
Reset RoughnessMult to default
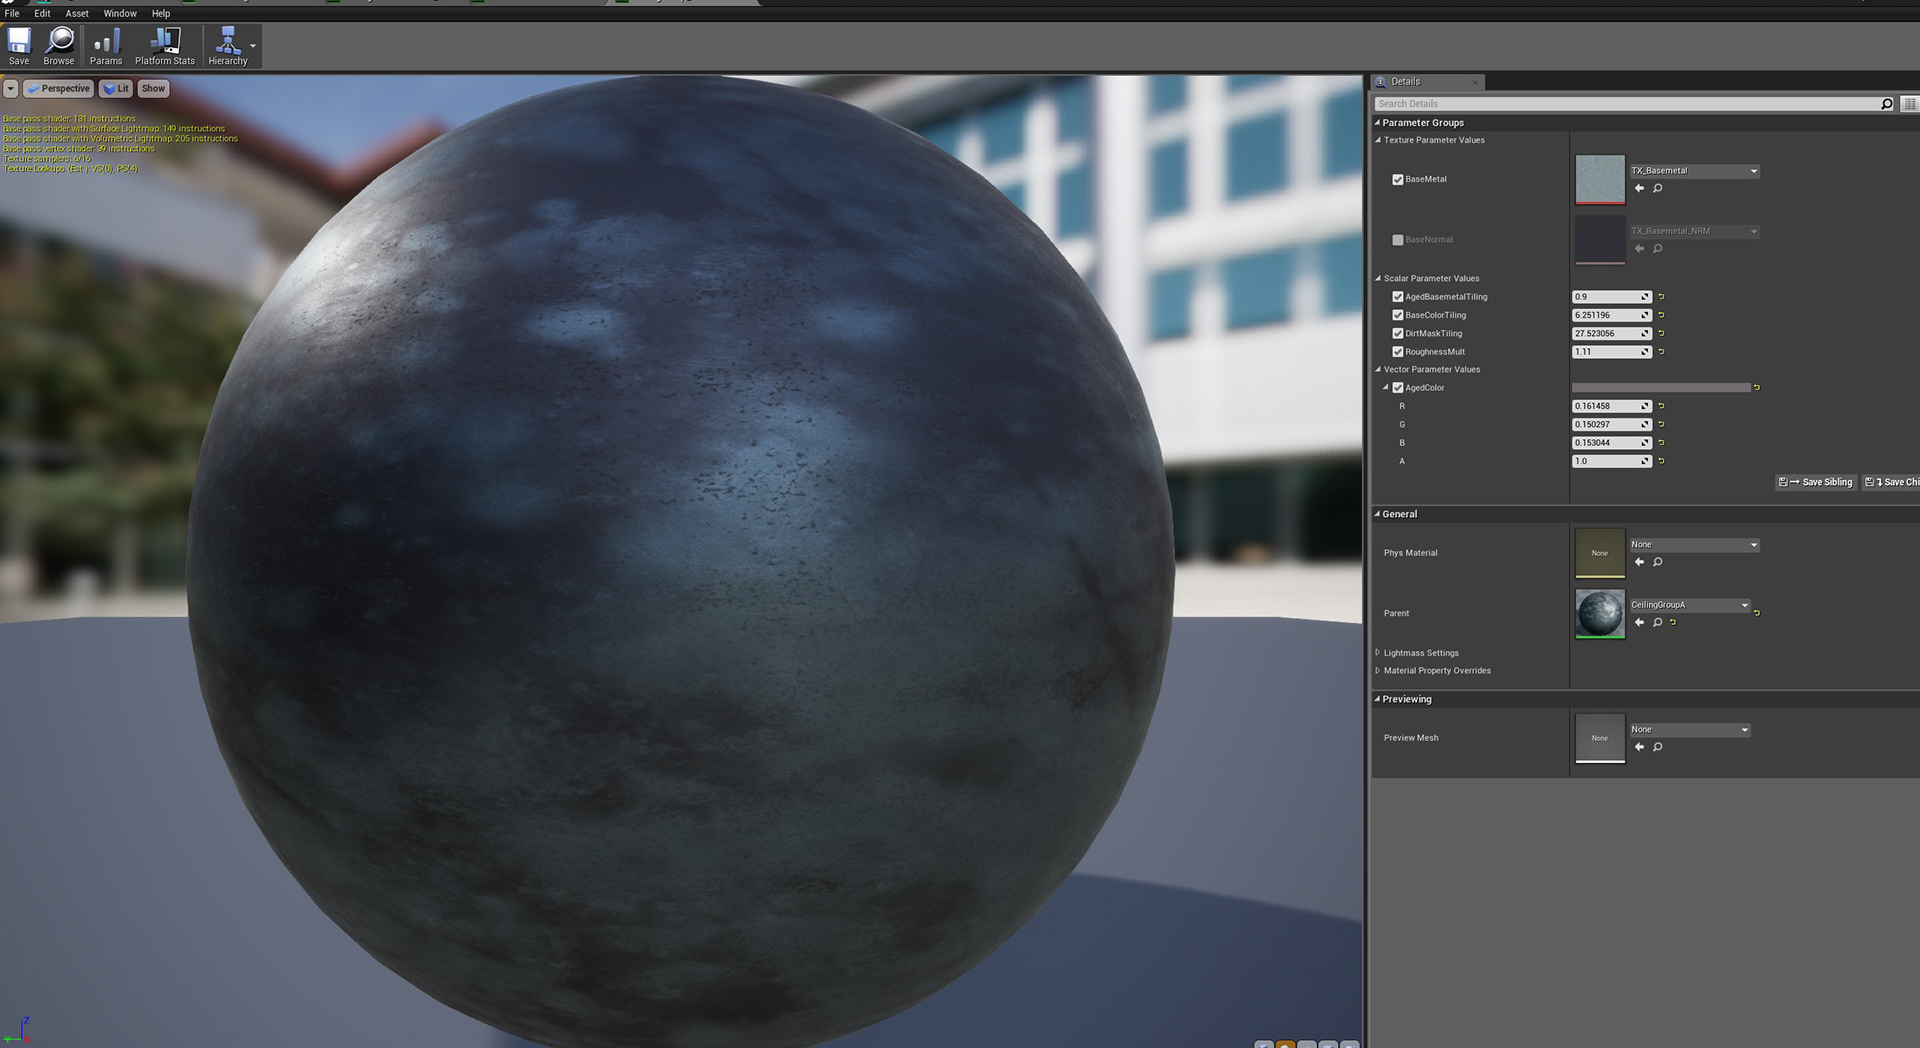(1661, 352)
